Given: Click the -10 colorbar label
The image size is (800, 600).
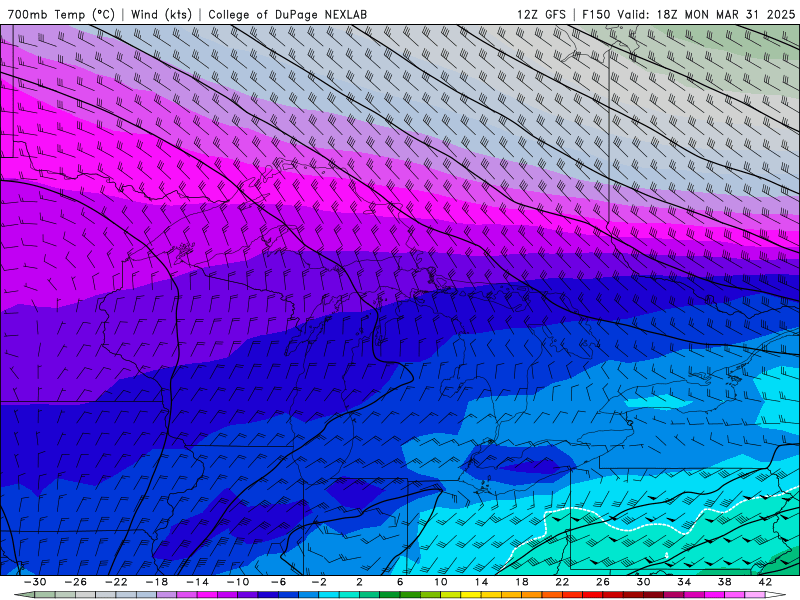Looking at the screenshot, I should [238, 582].
